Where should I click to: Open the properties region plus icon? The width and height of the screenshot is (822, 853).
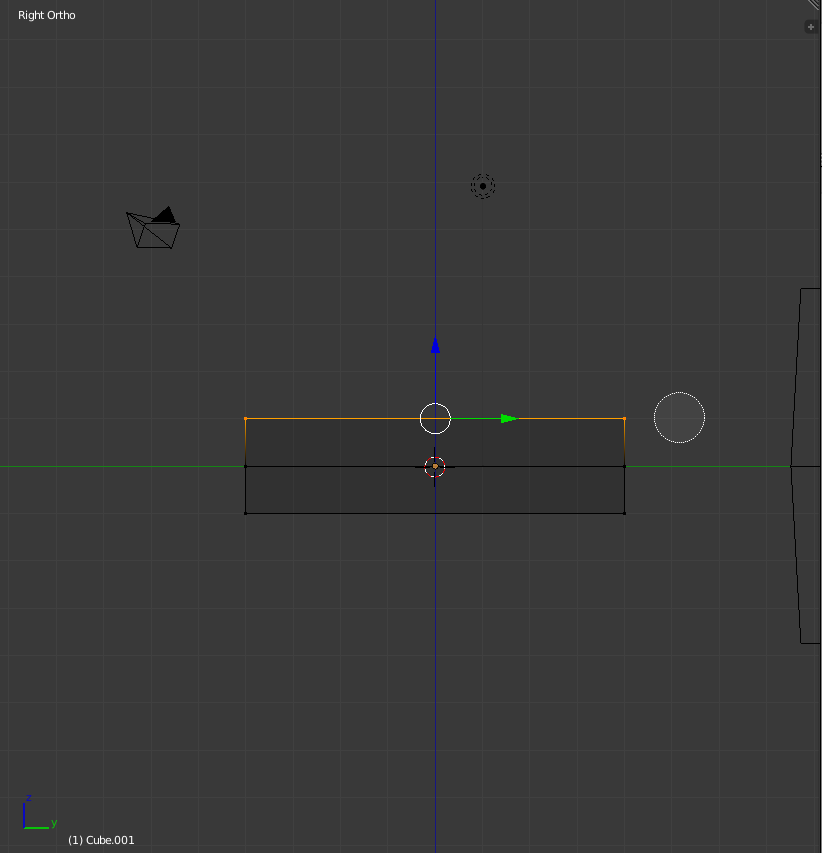click(811, 27)
